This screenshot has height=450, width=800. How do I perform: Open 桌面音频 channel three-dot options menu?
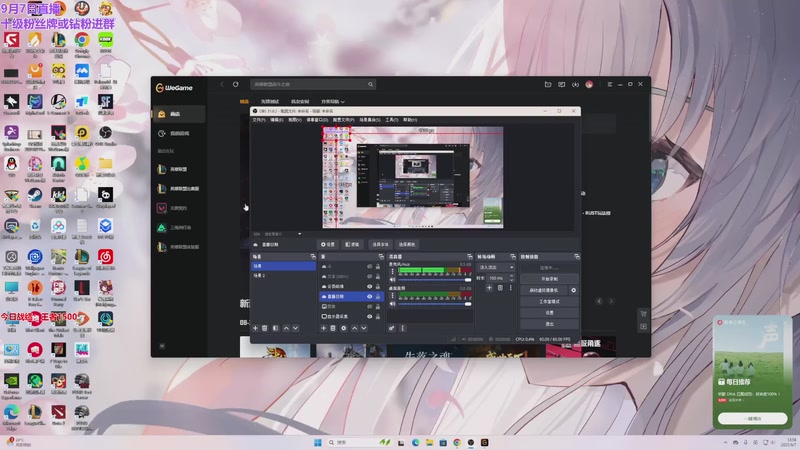coord(392,295)
